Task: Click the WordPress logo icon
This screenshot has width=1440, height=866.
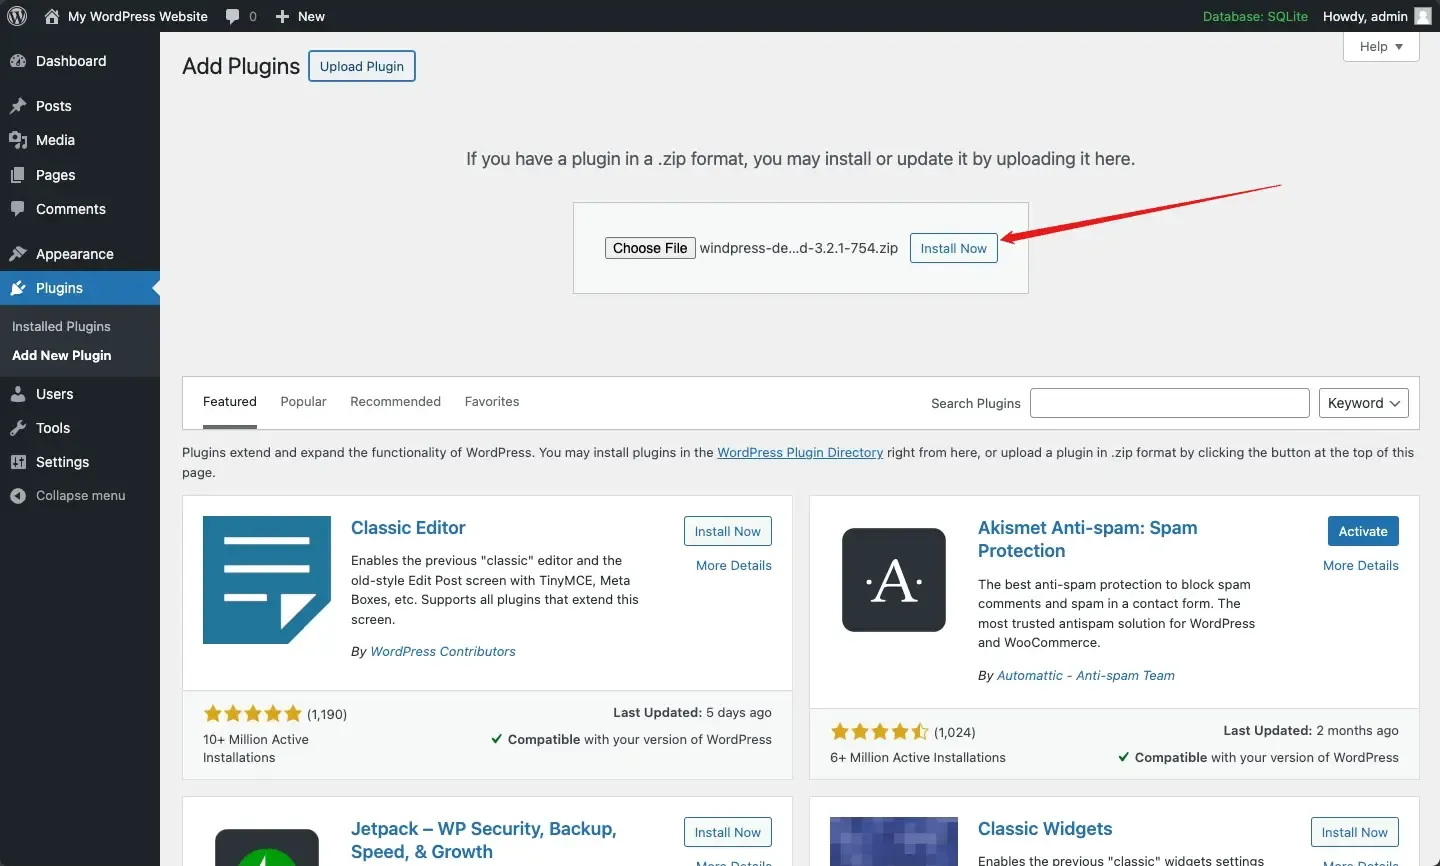Action: tap(17, 16)
